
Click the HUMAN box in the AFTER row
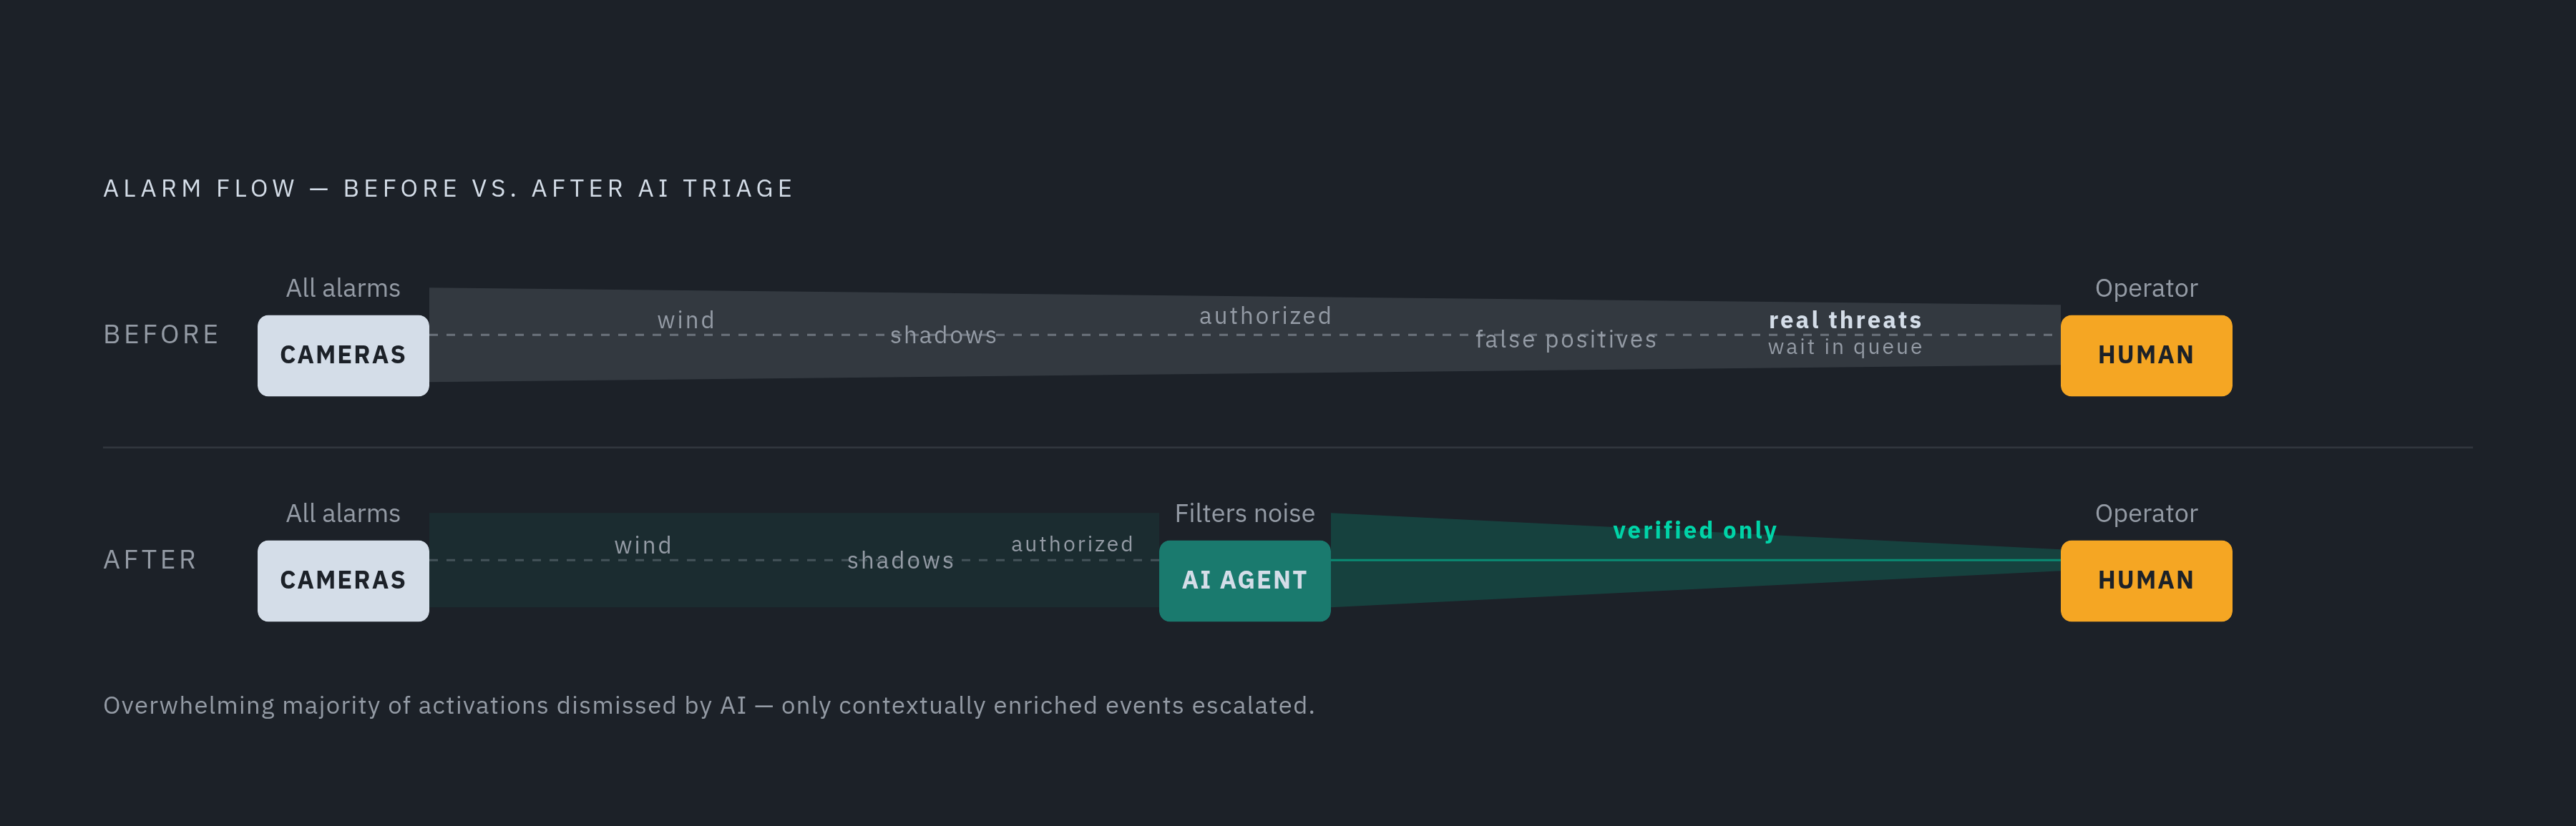click(x=2146, y=580)
